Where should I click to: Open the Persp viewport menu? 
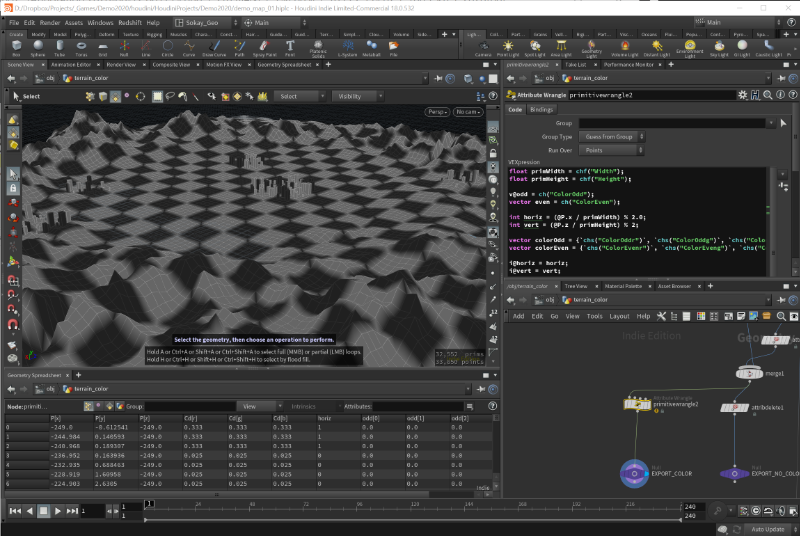click(x=436, y=112)
